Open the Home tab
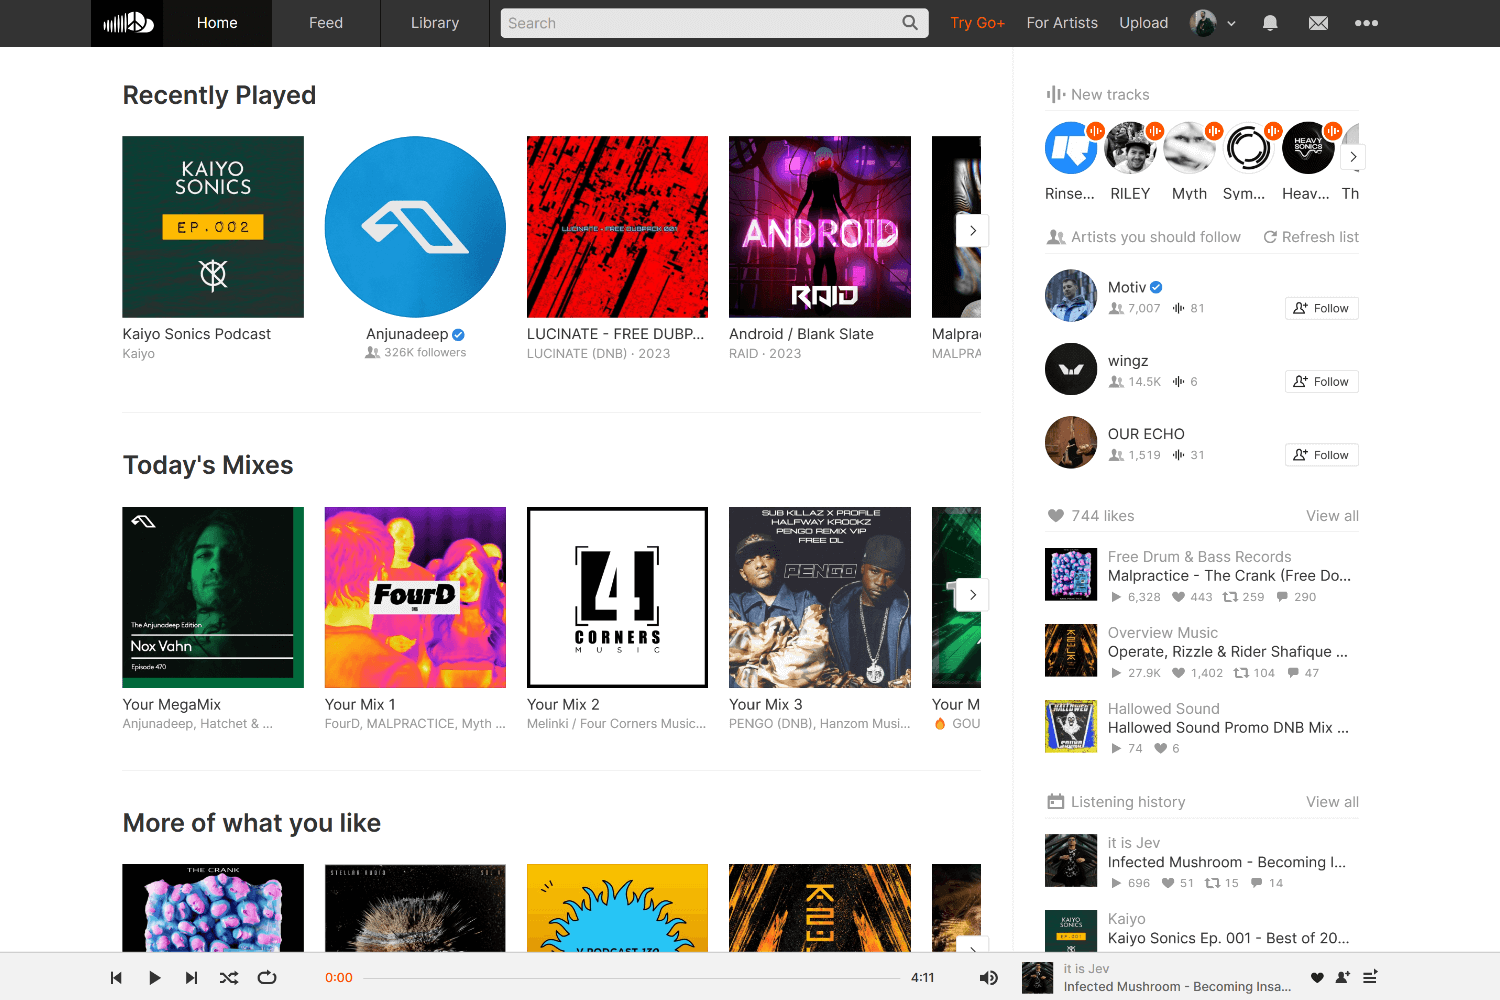 217,23
